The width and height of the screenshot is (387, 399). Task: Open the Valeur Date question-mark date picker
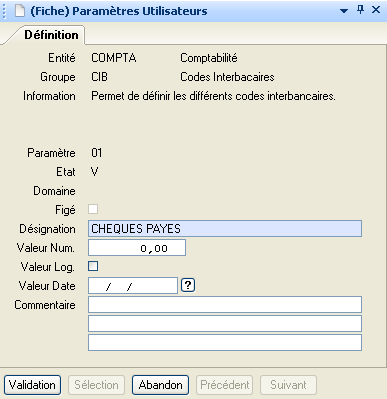tap(188, 285)
